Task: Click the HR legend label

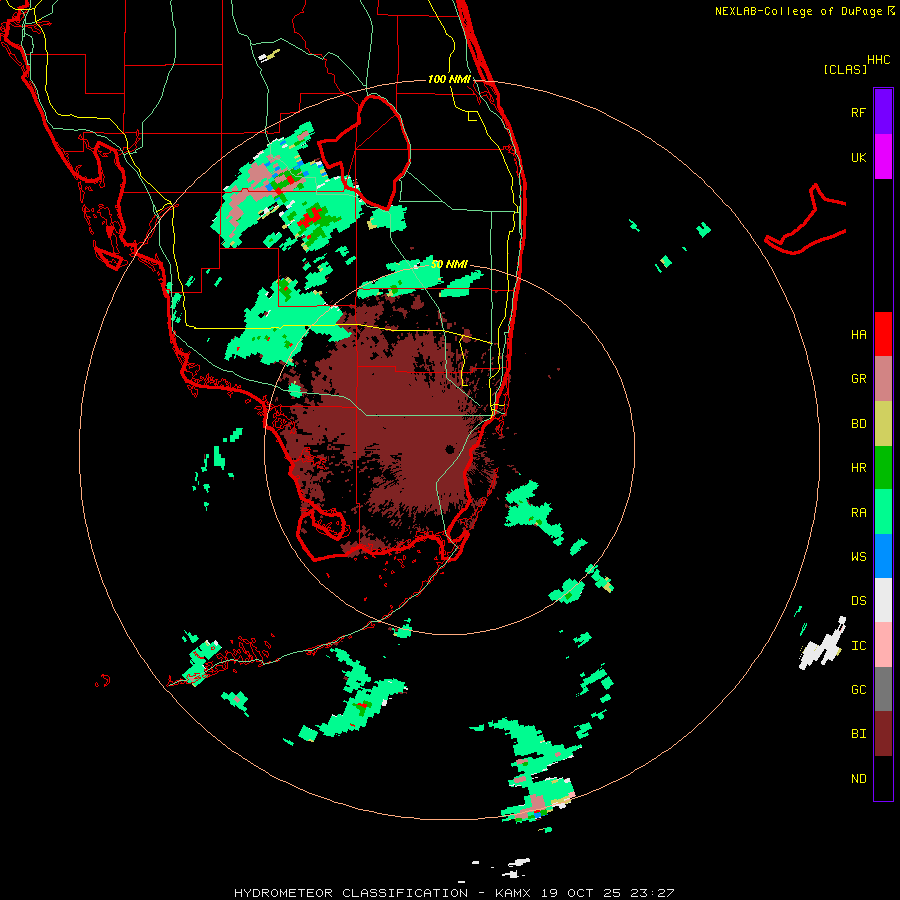Action: click(858, 468)
